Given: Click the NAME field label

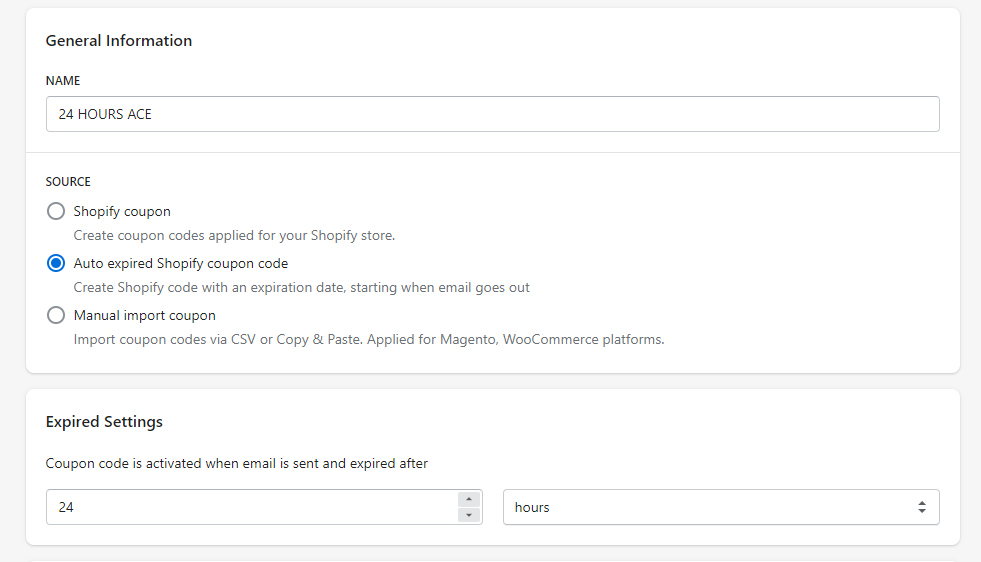Looking at the screenshot, I should 63,81.
